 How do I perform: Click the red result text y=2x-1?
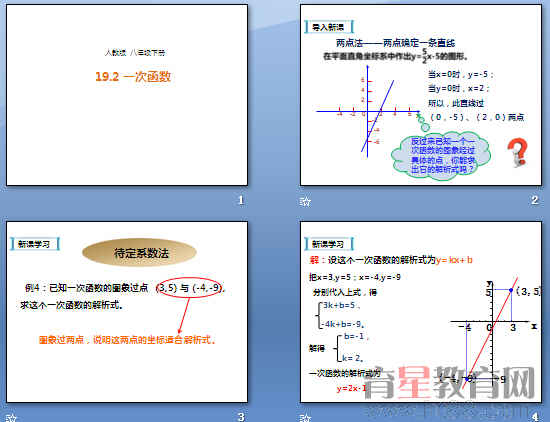pos(351,388)
